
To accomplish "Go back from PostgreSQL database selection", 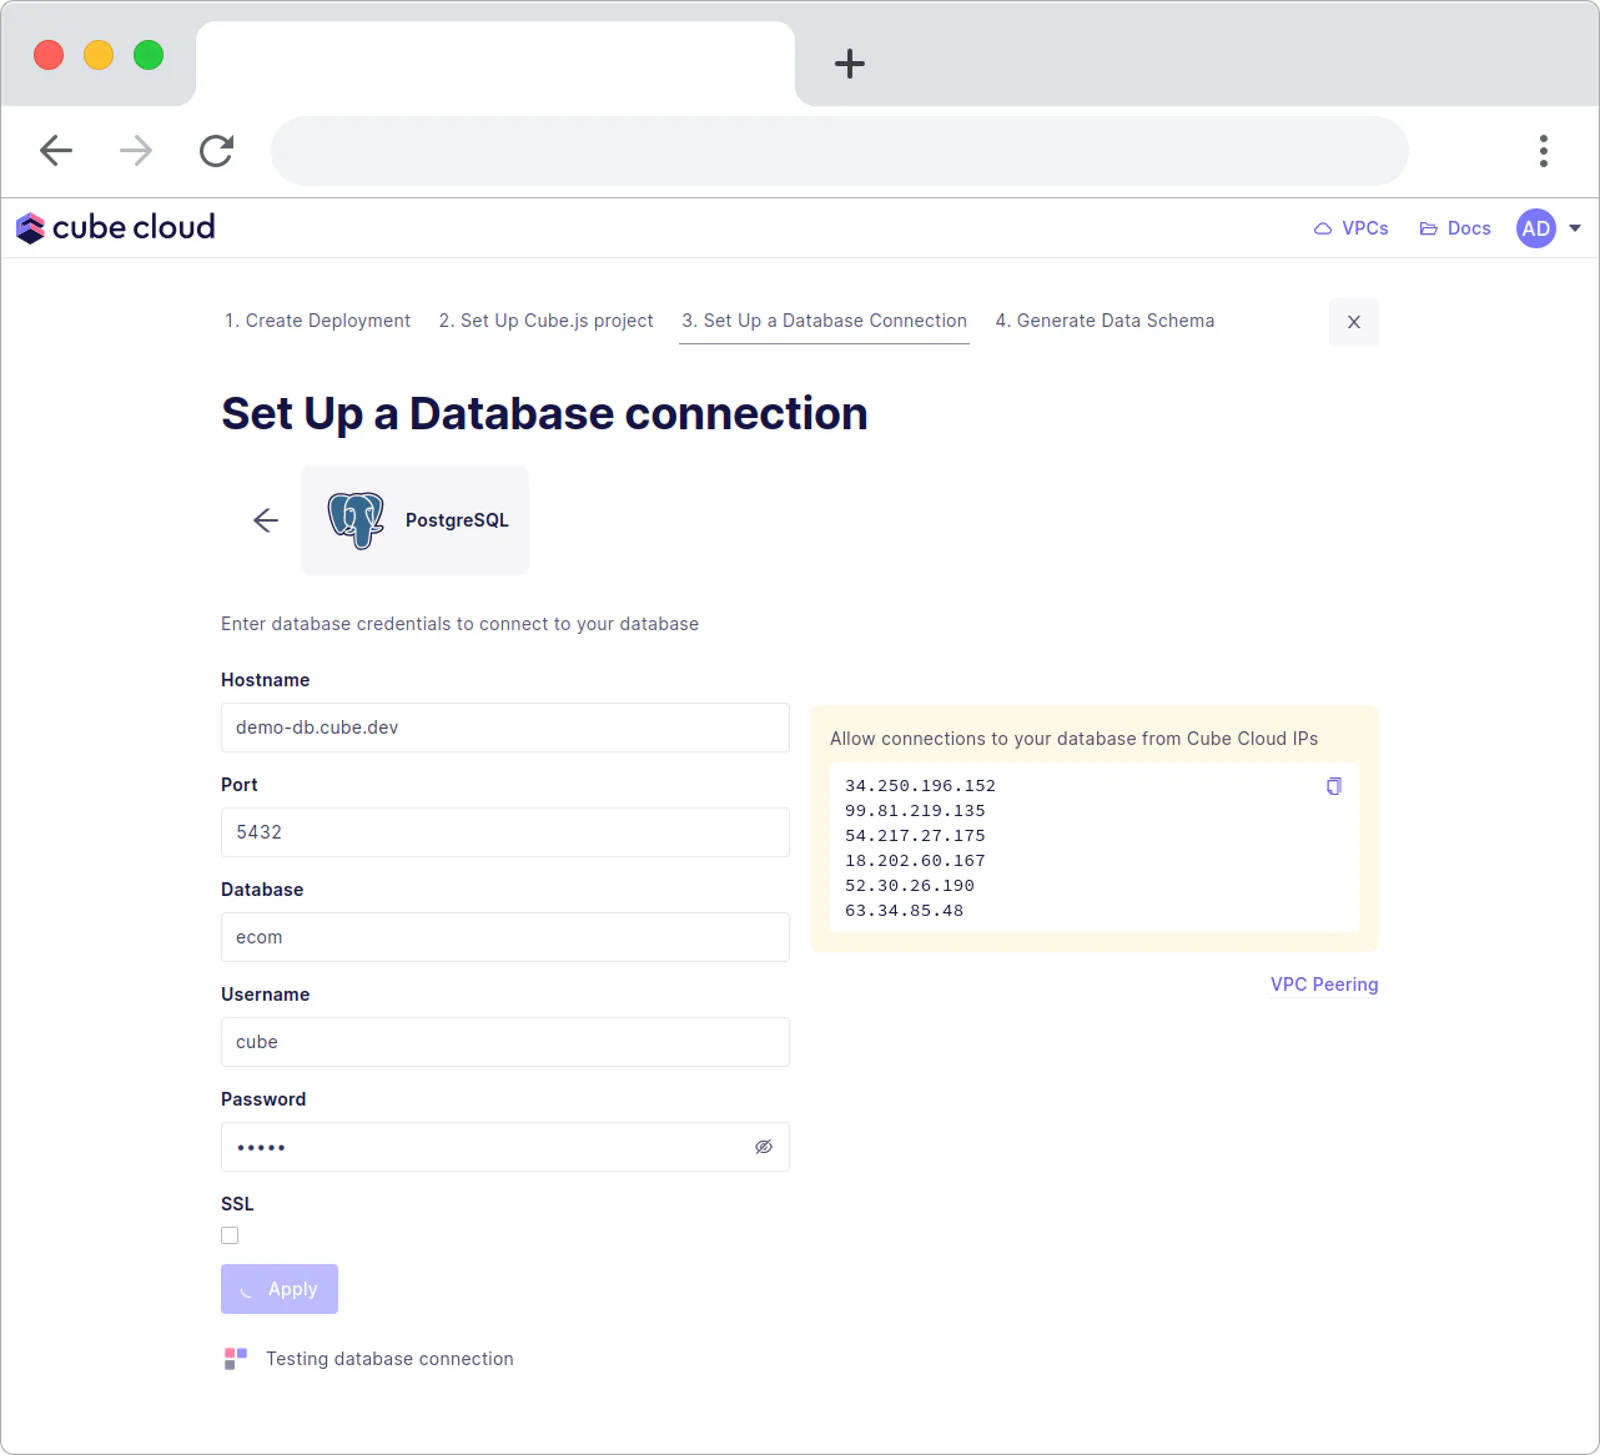I will click(x=265, y=520).
